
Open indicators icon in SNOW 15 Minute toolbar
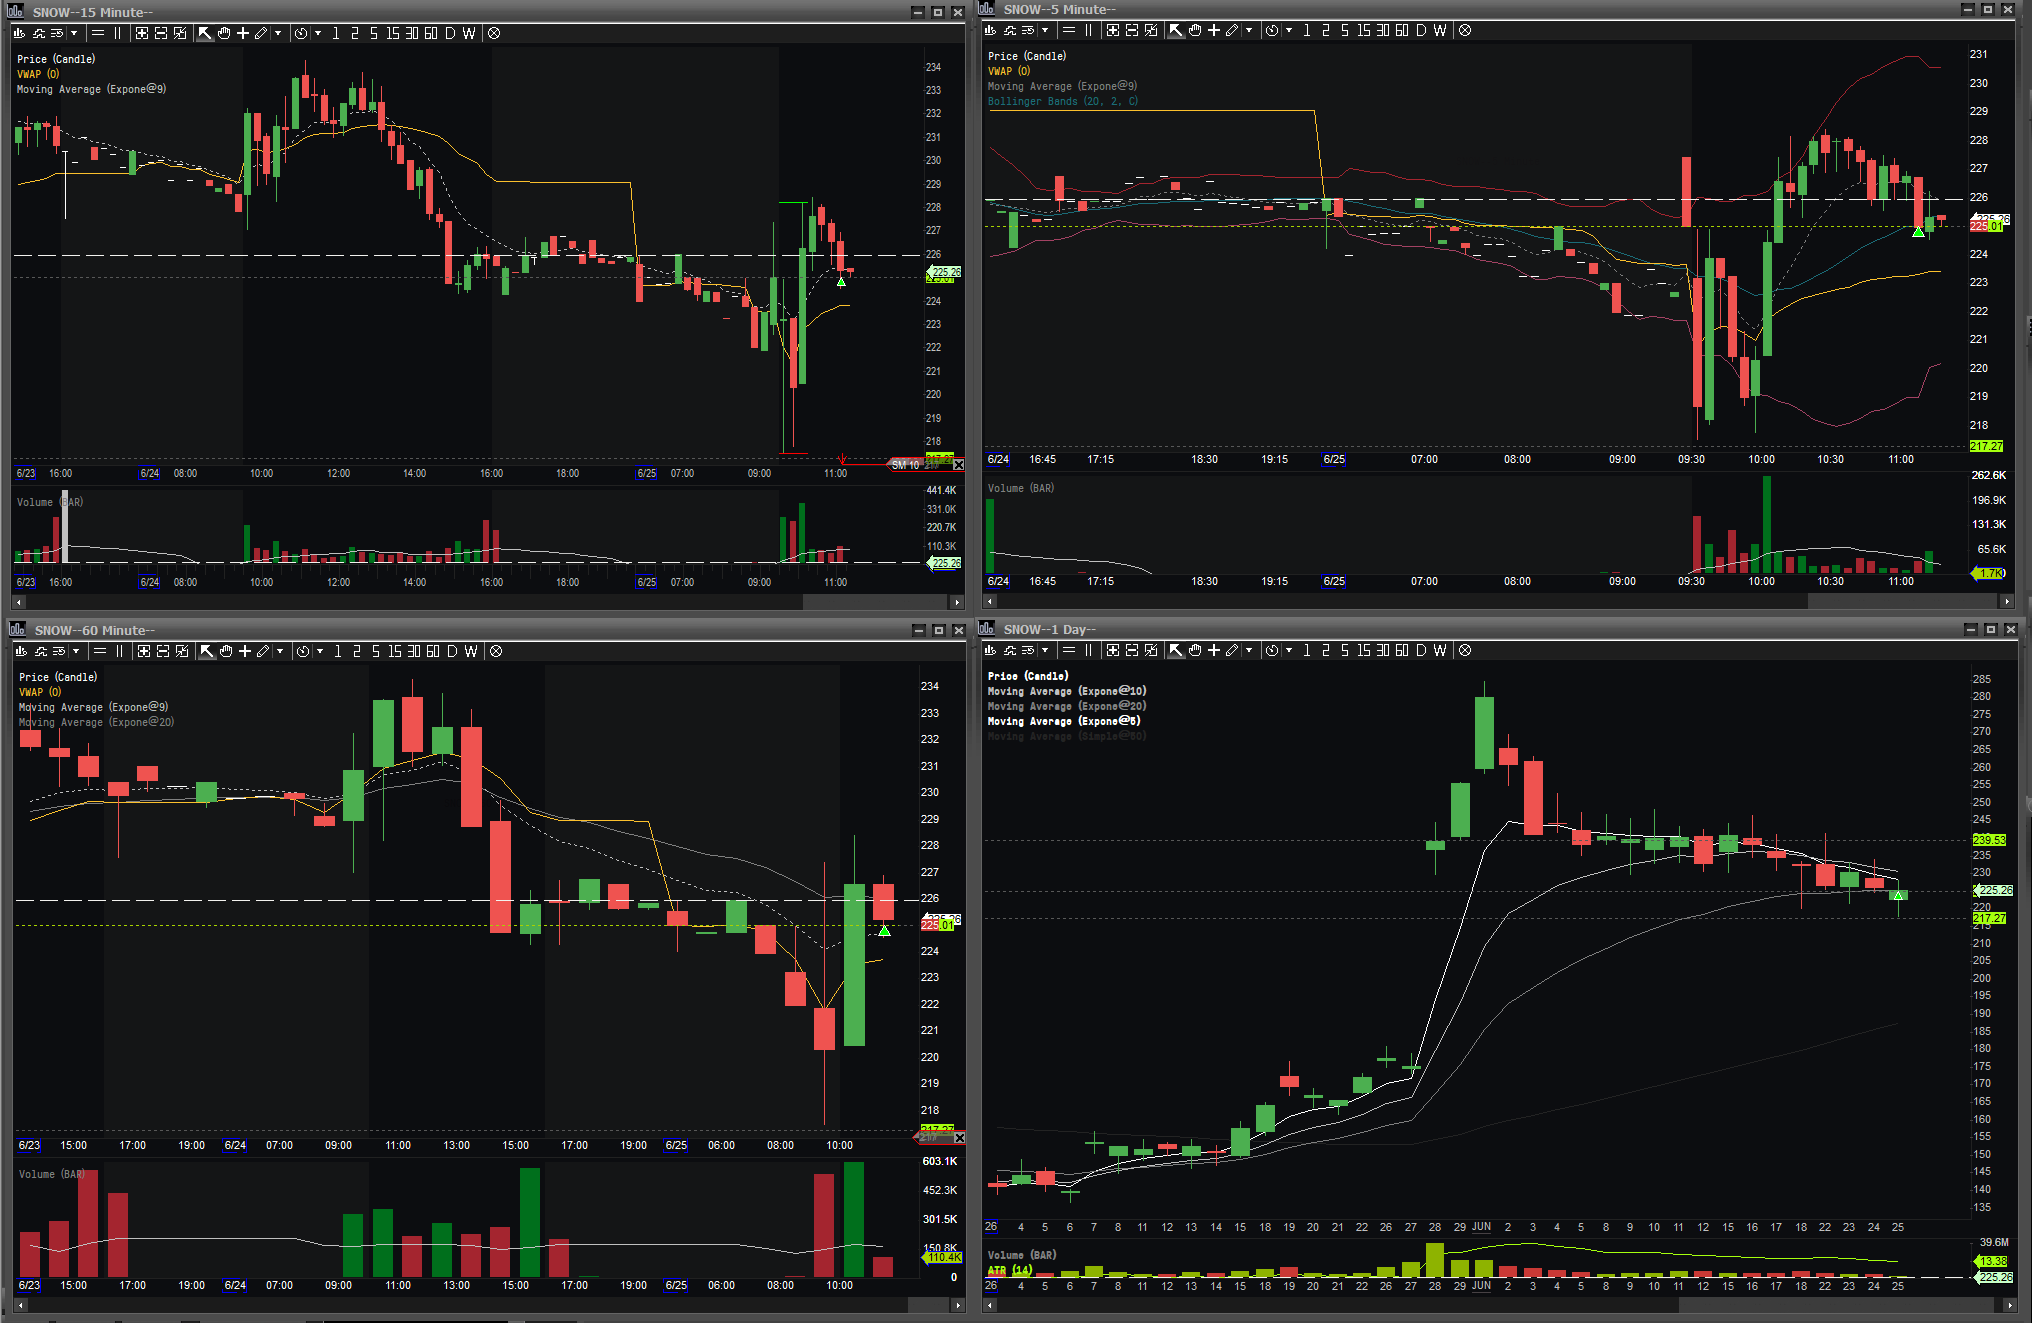(x=39, y=33)
